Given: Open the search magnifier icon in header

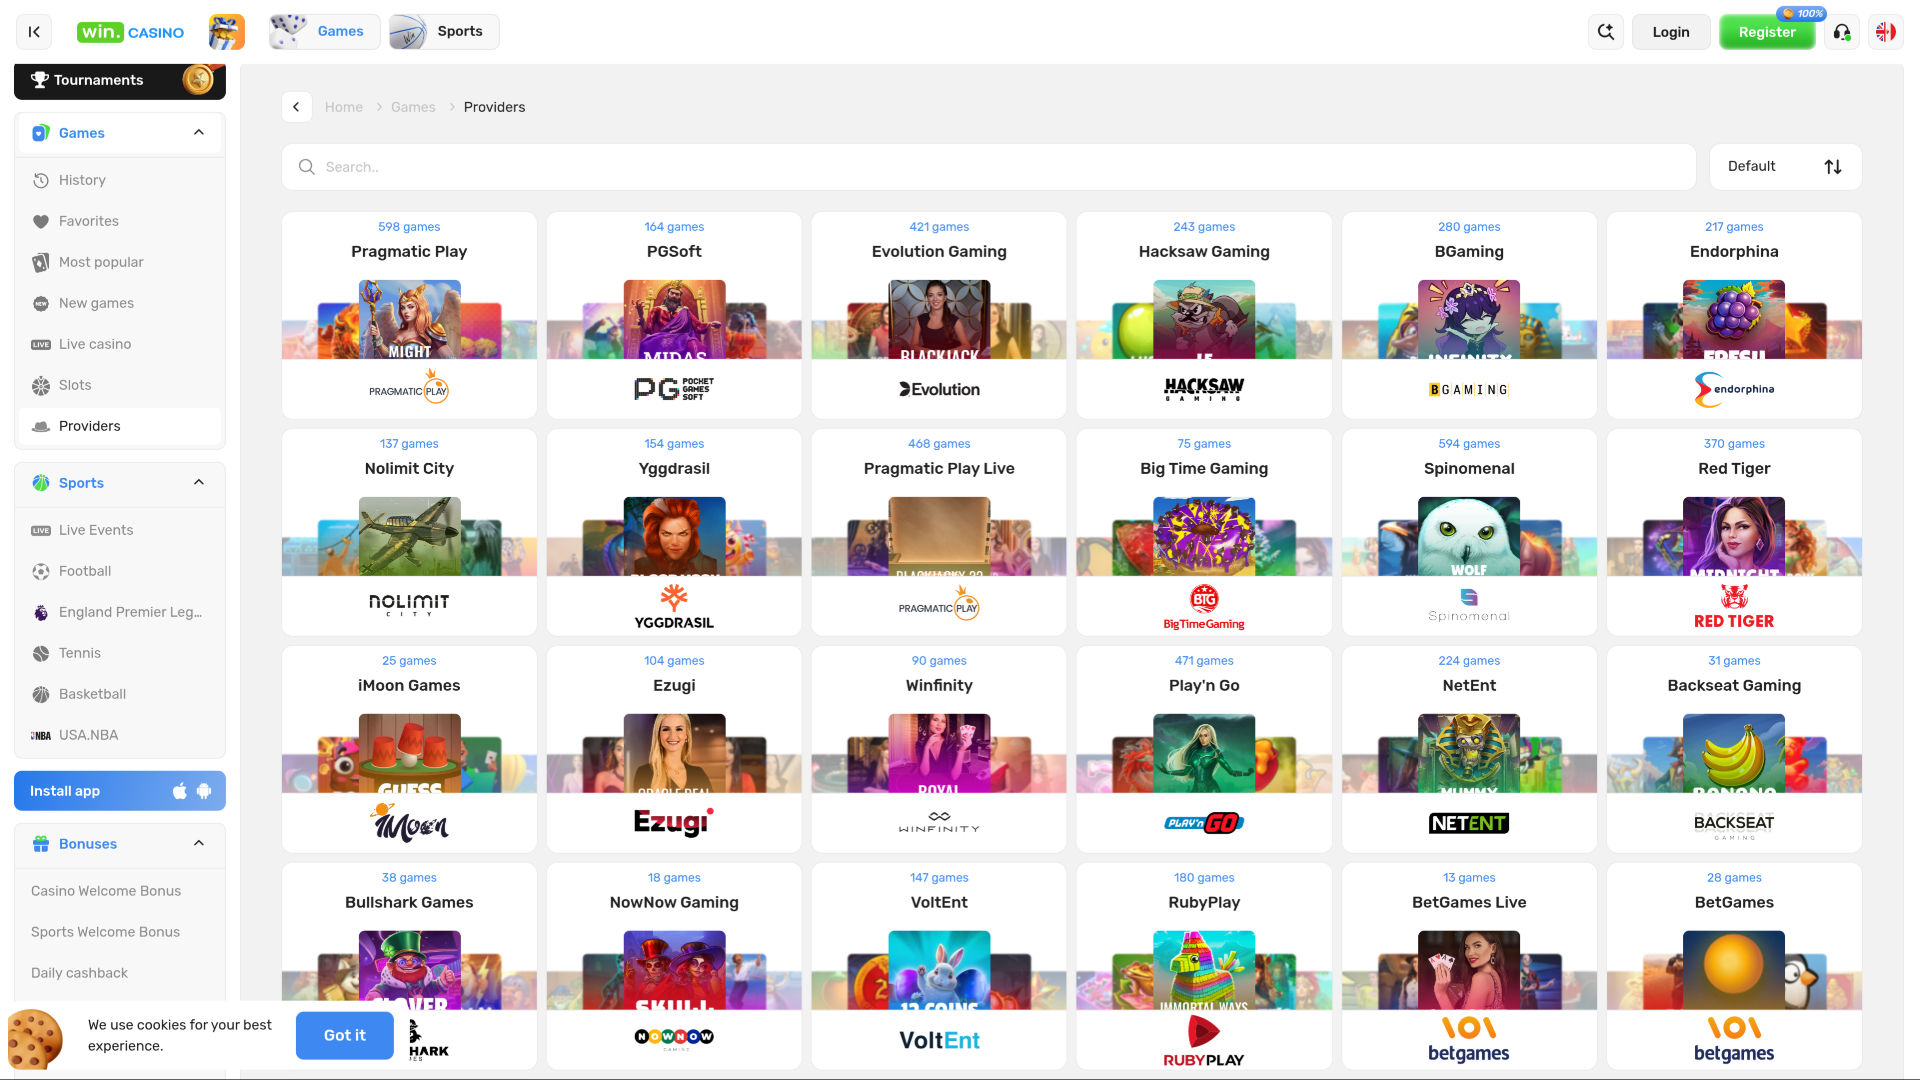Looking at the screenshot, I should click(x=1606, y=32).
